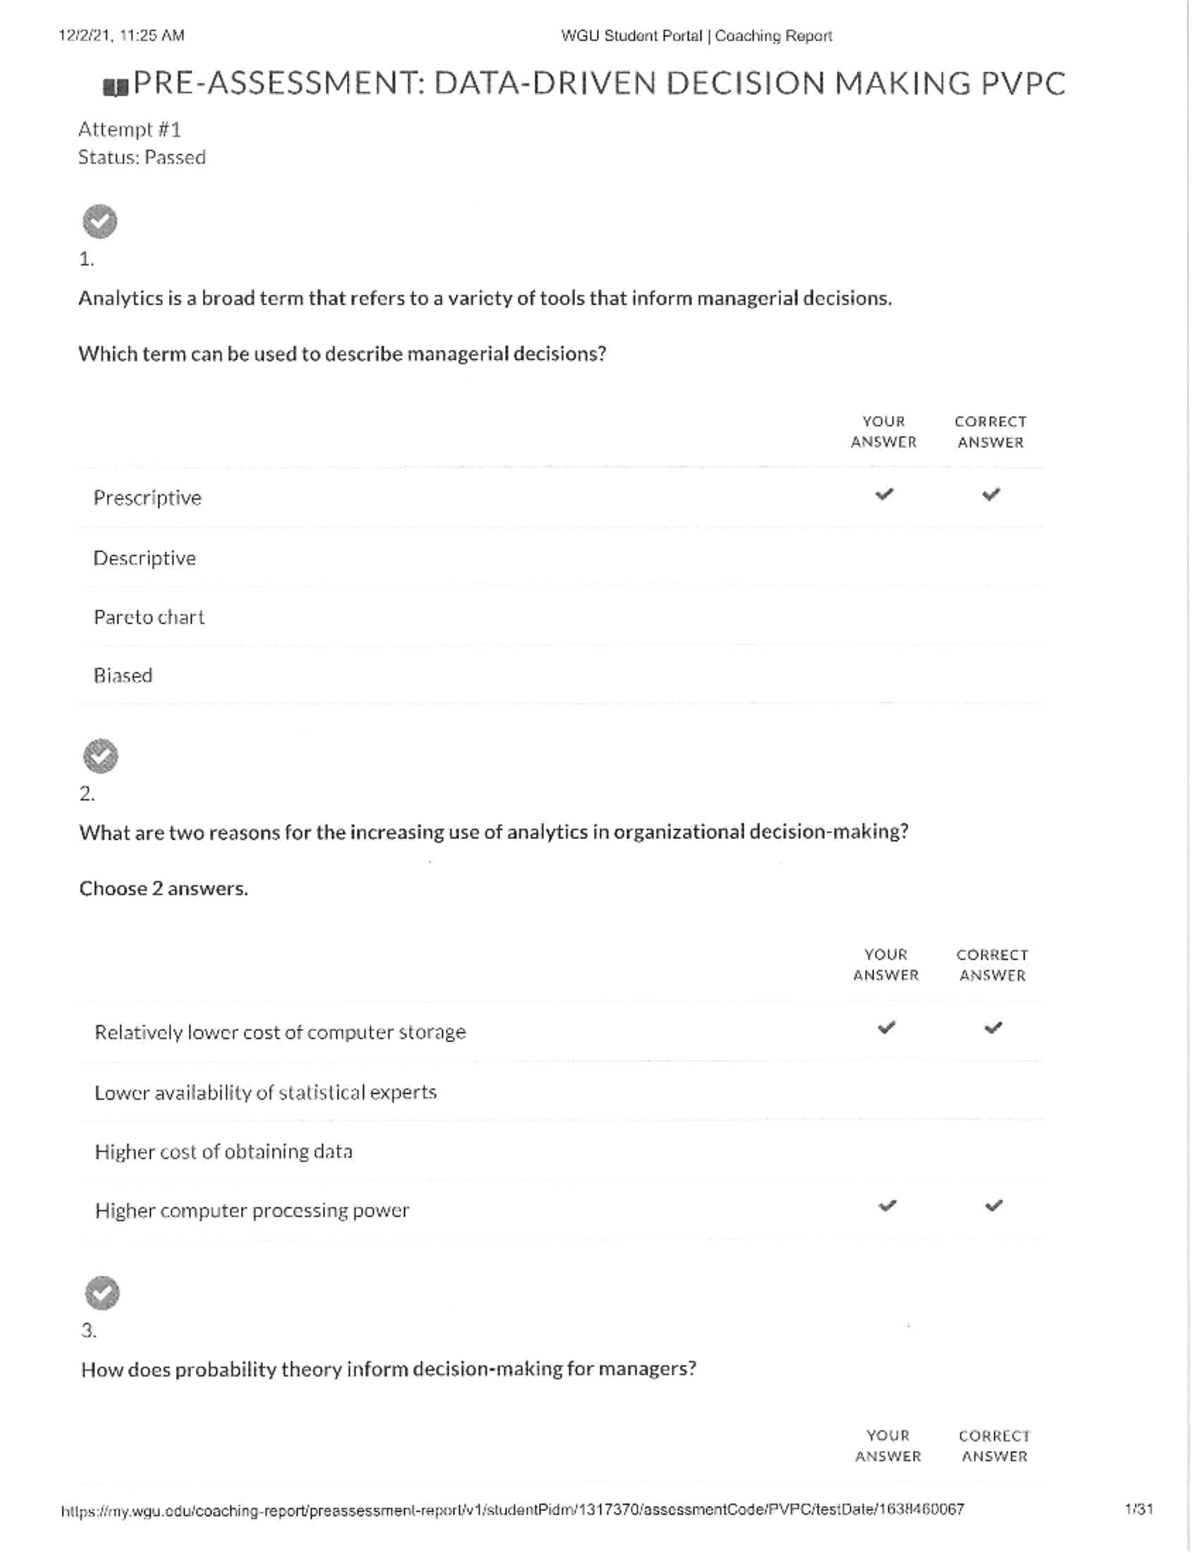
Task: Select Lower availability of statistical experts
Action: 265,1092
